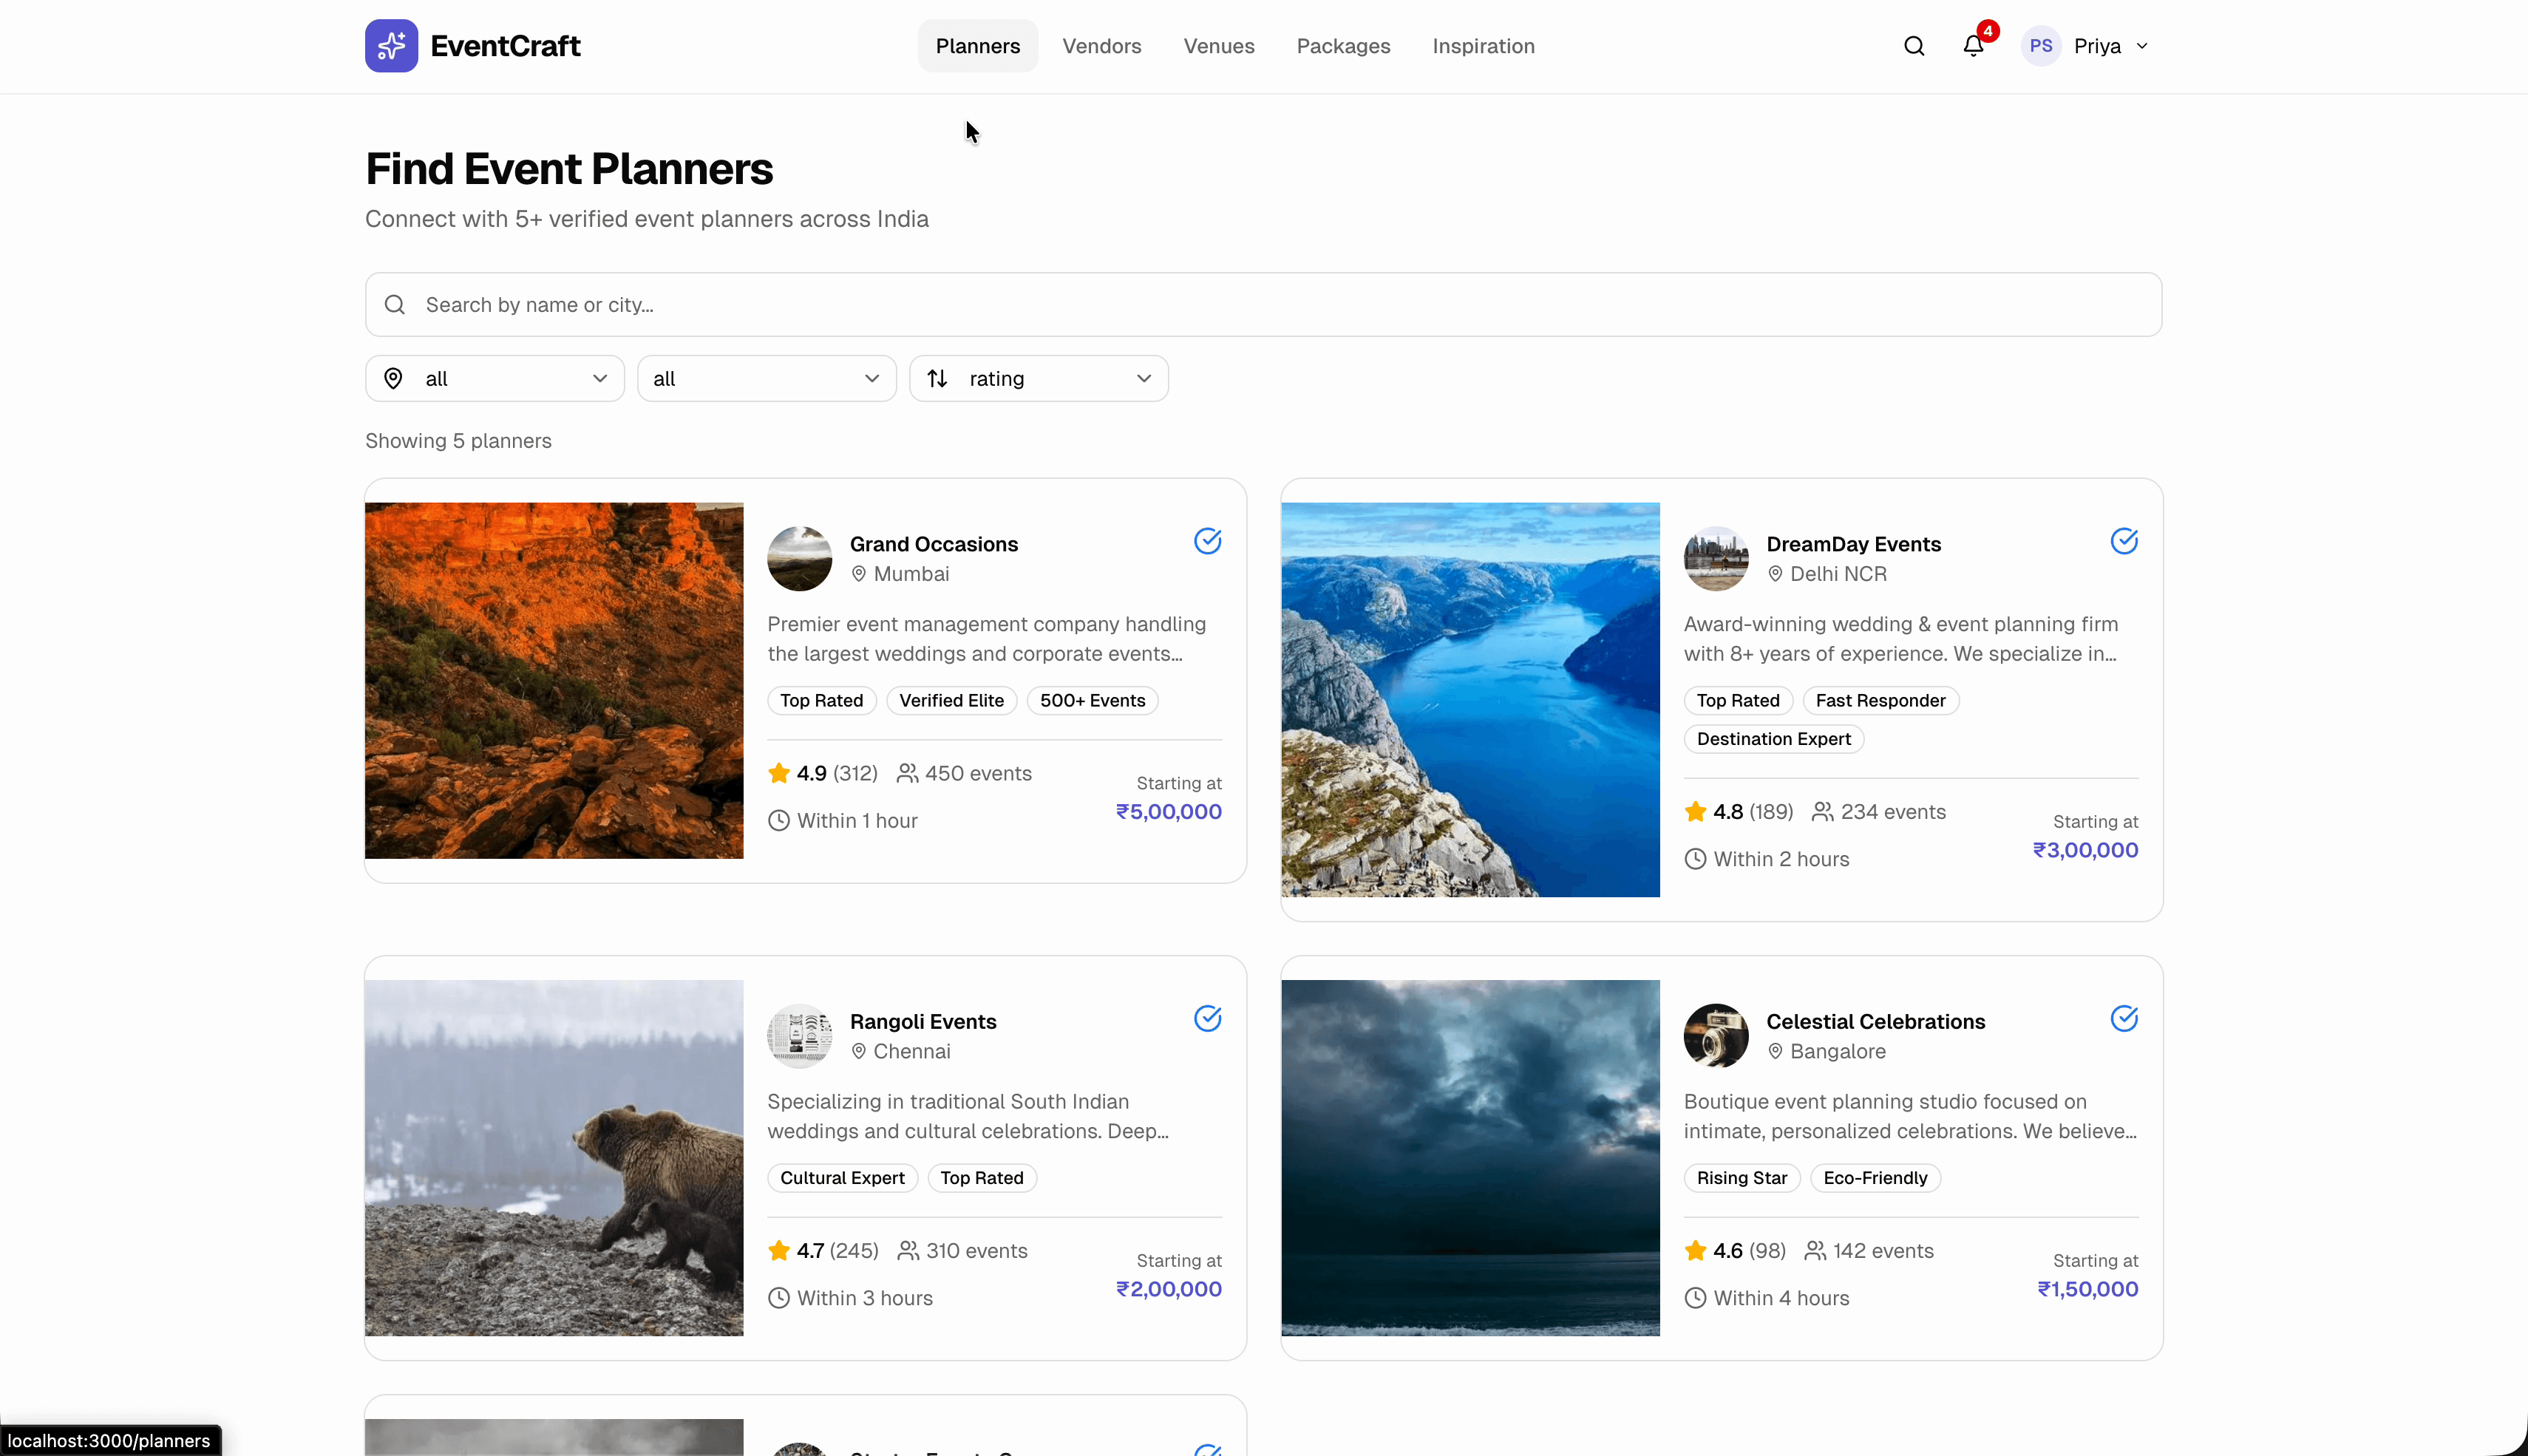The image size is (2528, 1456).
Task: Click the verified checkmark on Grand Occasions card
Action: coord(1207,541)
